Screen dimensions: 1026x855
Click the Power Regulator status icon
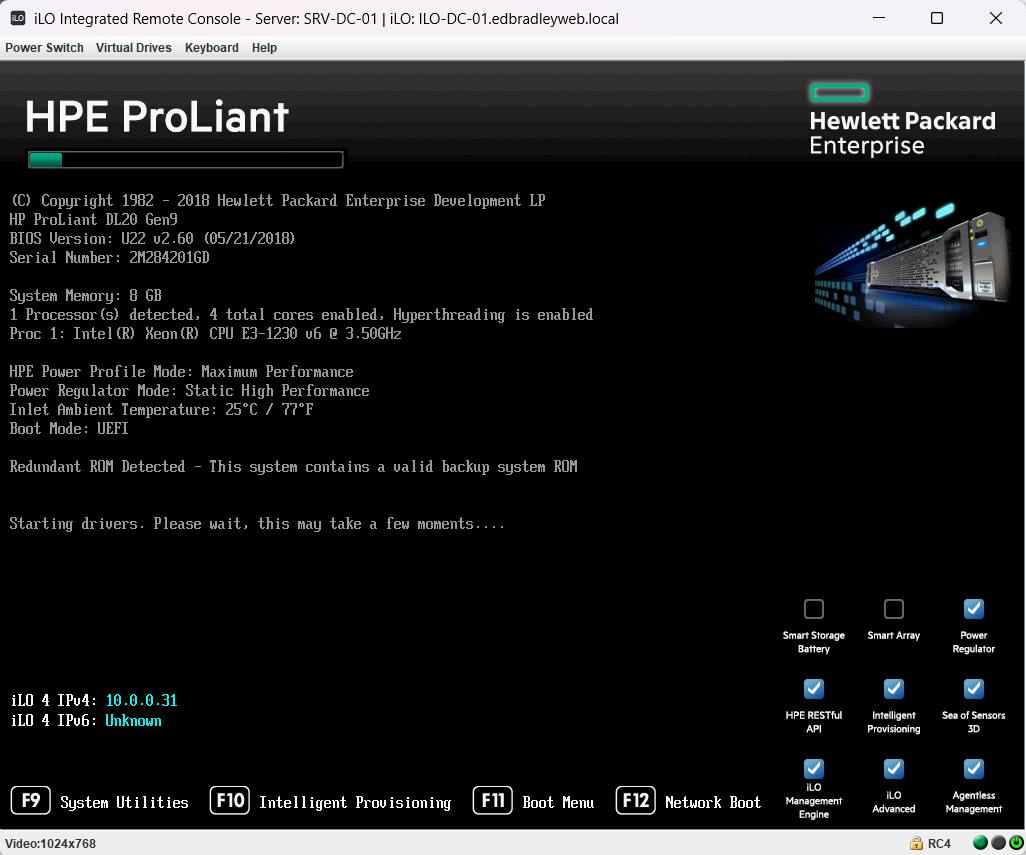pos(973,608)
